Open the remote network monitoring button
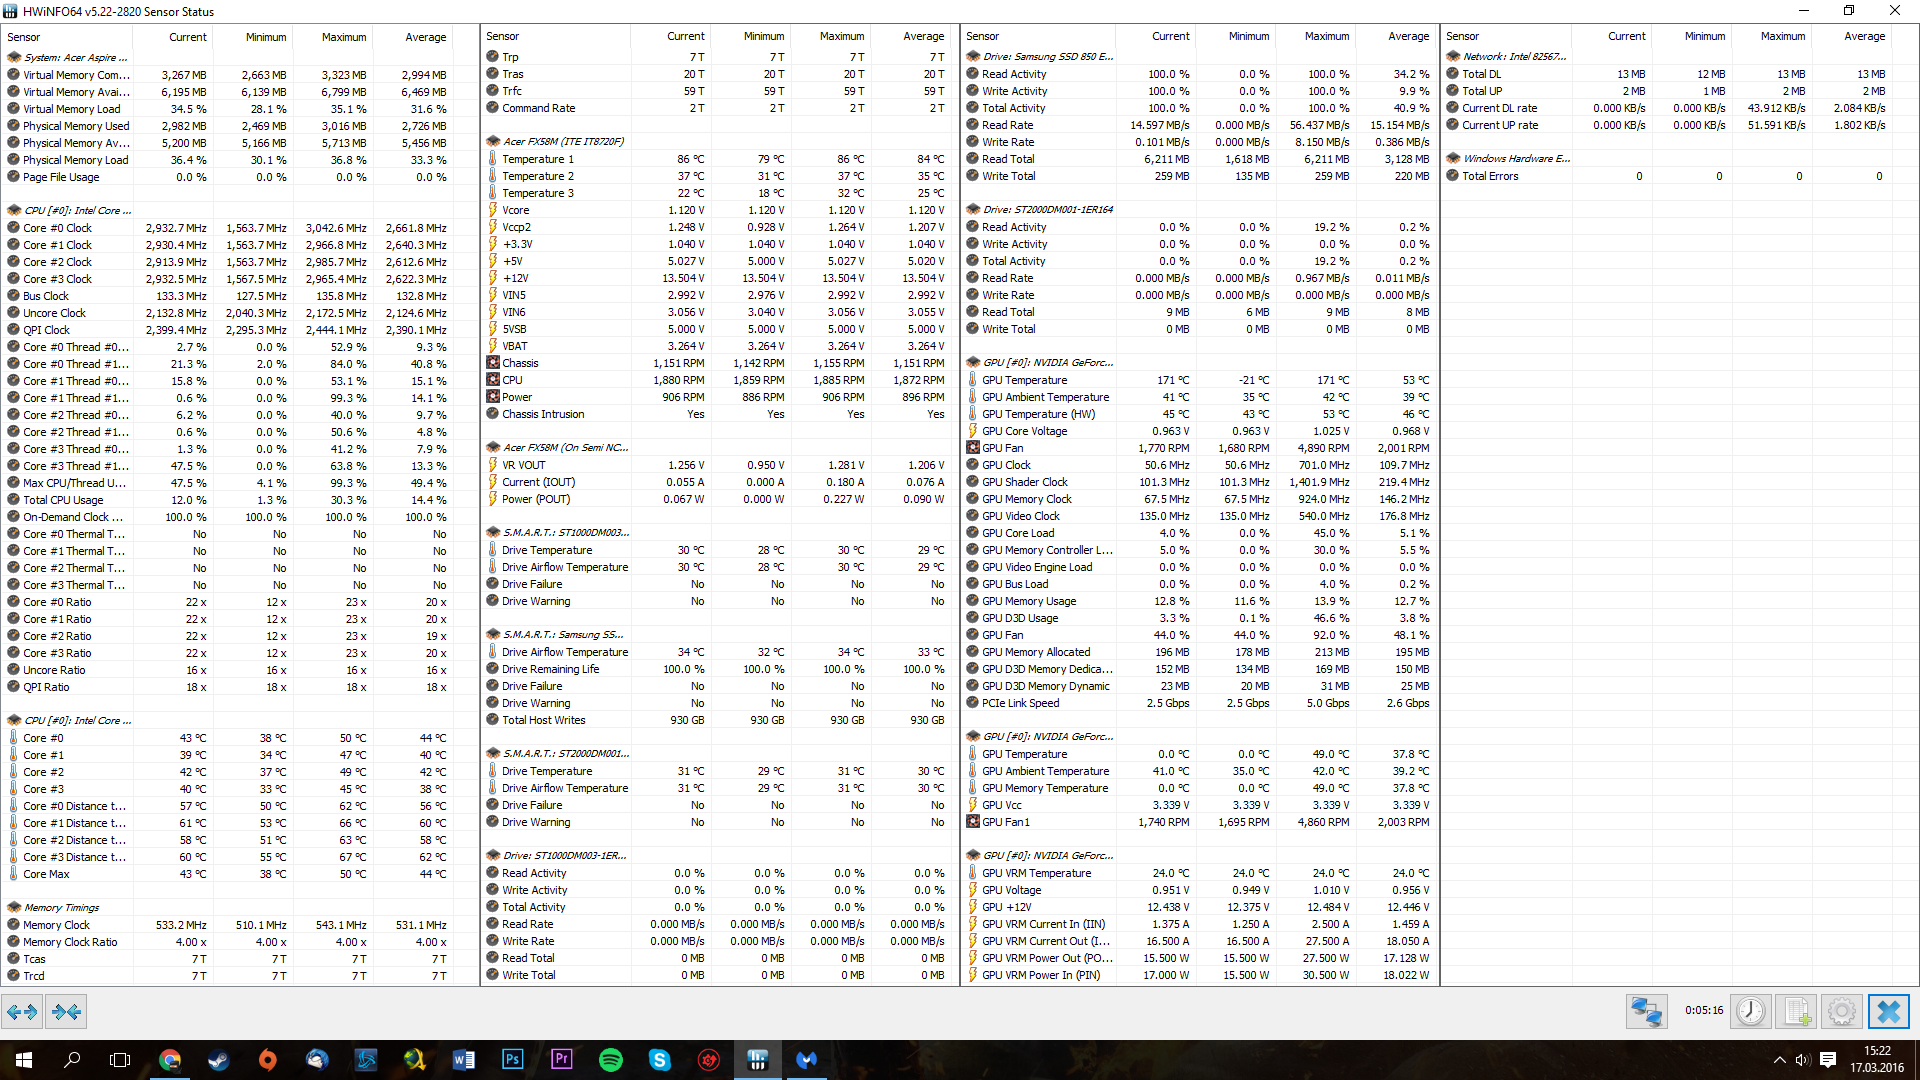 [1646, 1012]
